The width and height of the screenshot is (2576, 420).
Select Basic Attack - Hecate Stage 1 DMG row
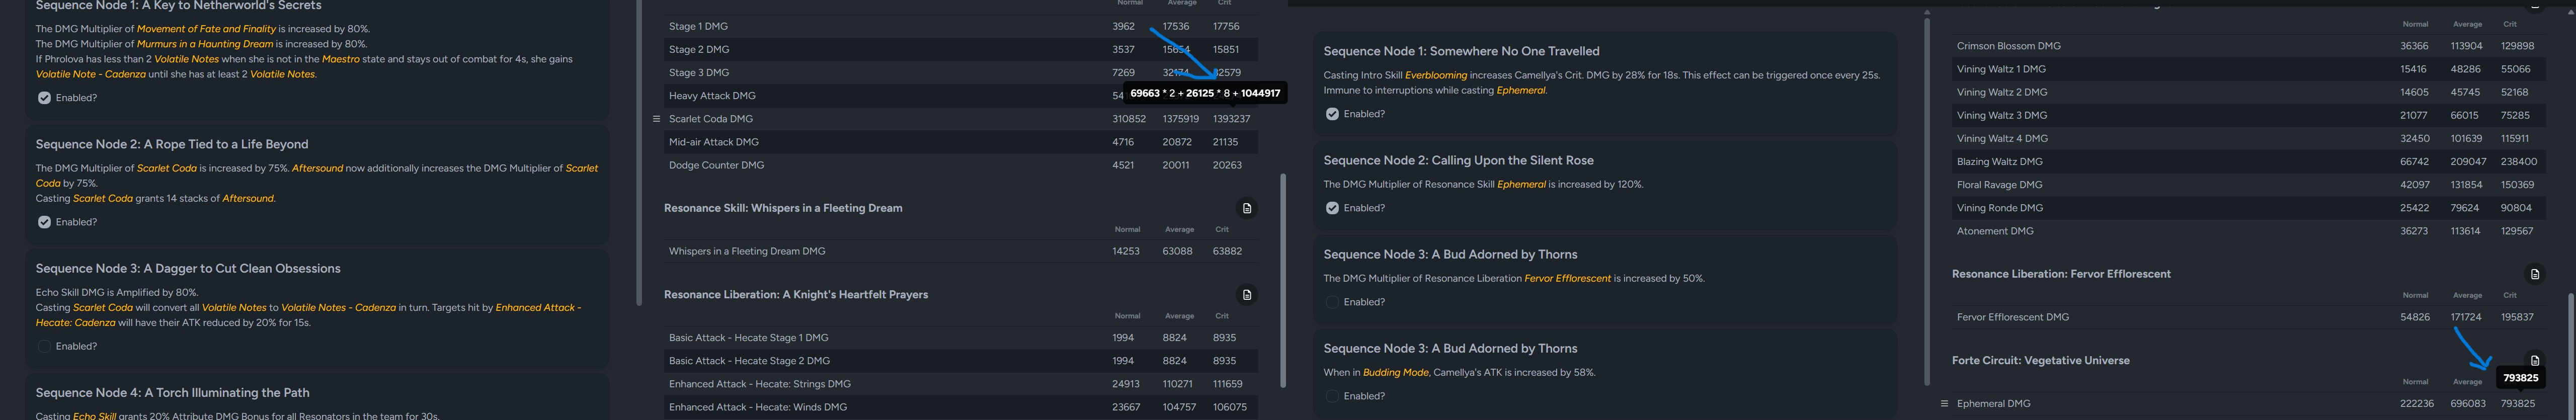point(961,338)
